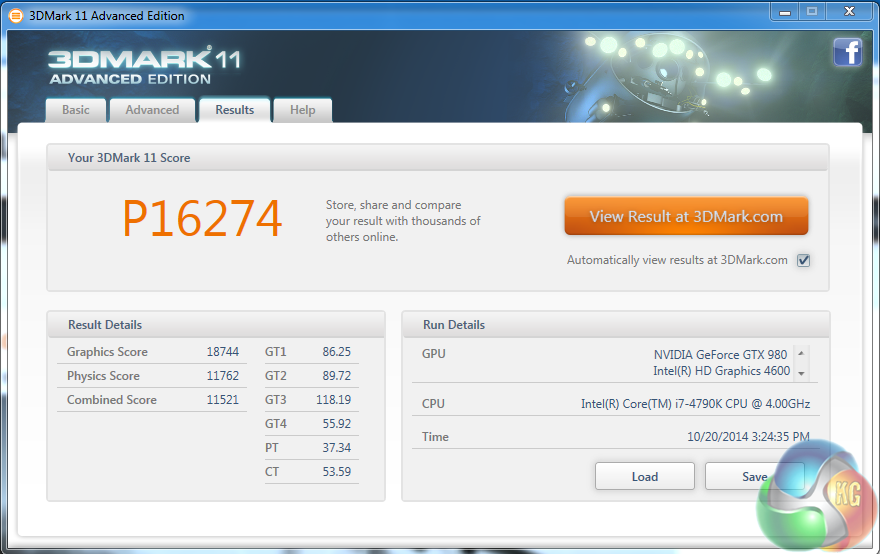Click the PT value 37.34

pos(337,448)
